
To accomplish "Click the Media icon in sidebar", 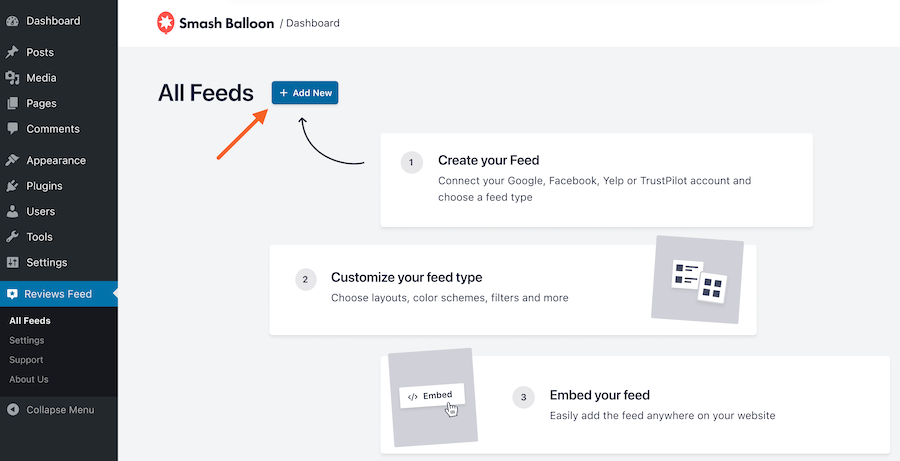I will (12, 78).
